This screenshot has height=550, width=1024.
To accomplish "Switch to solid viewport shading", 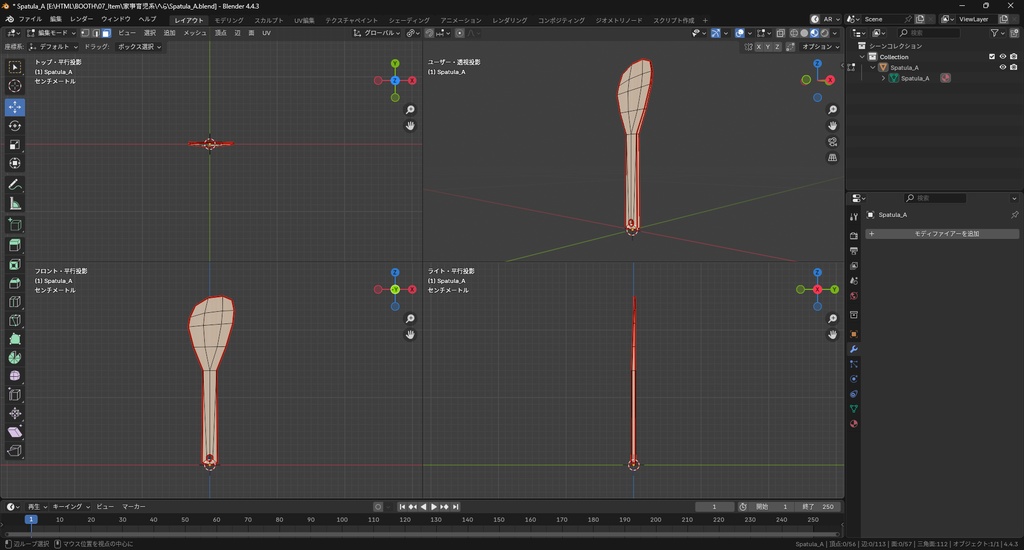I will pos(805,33).
